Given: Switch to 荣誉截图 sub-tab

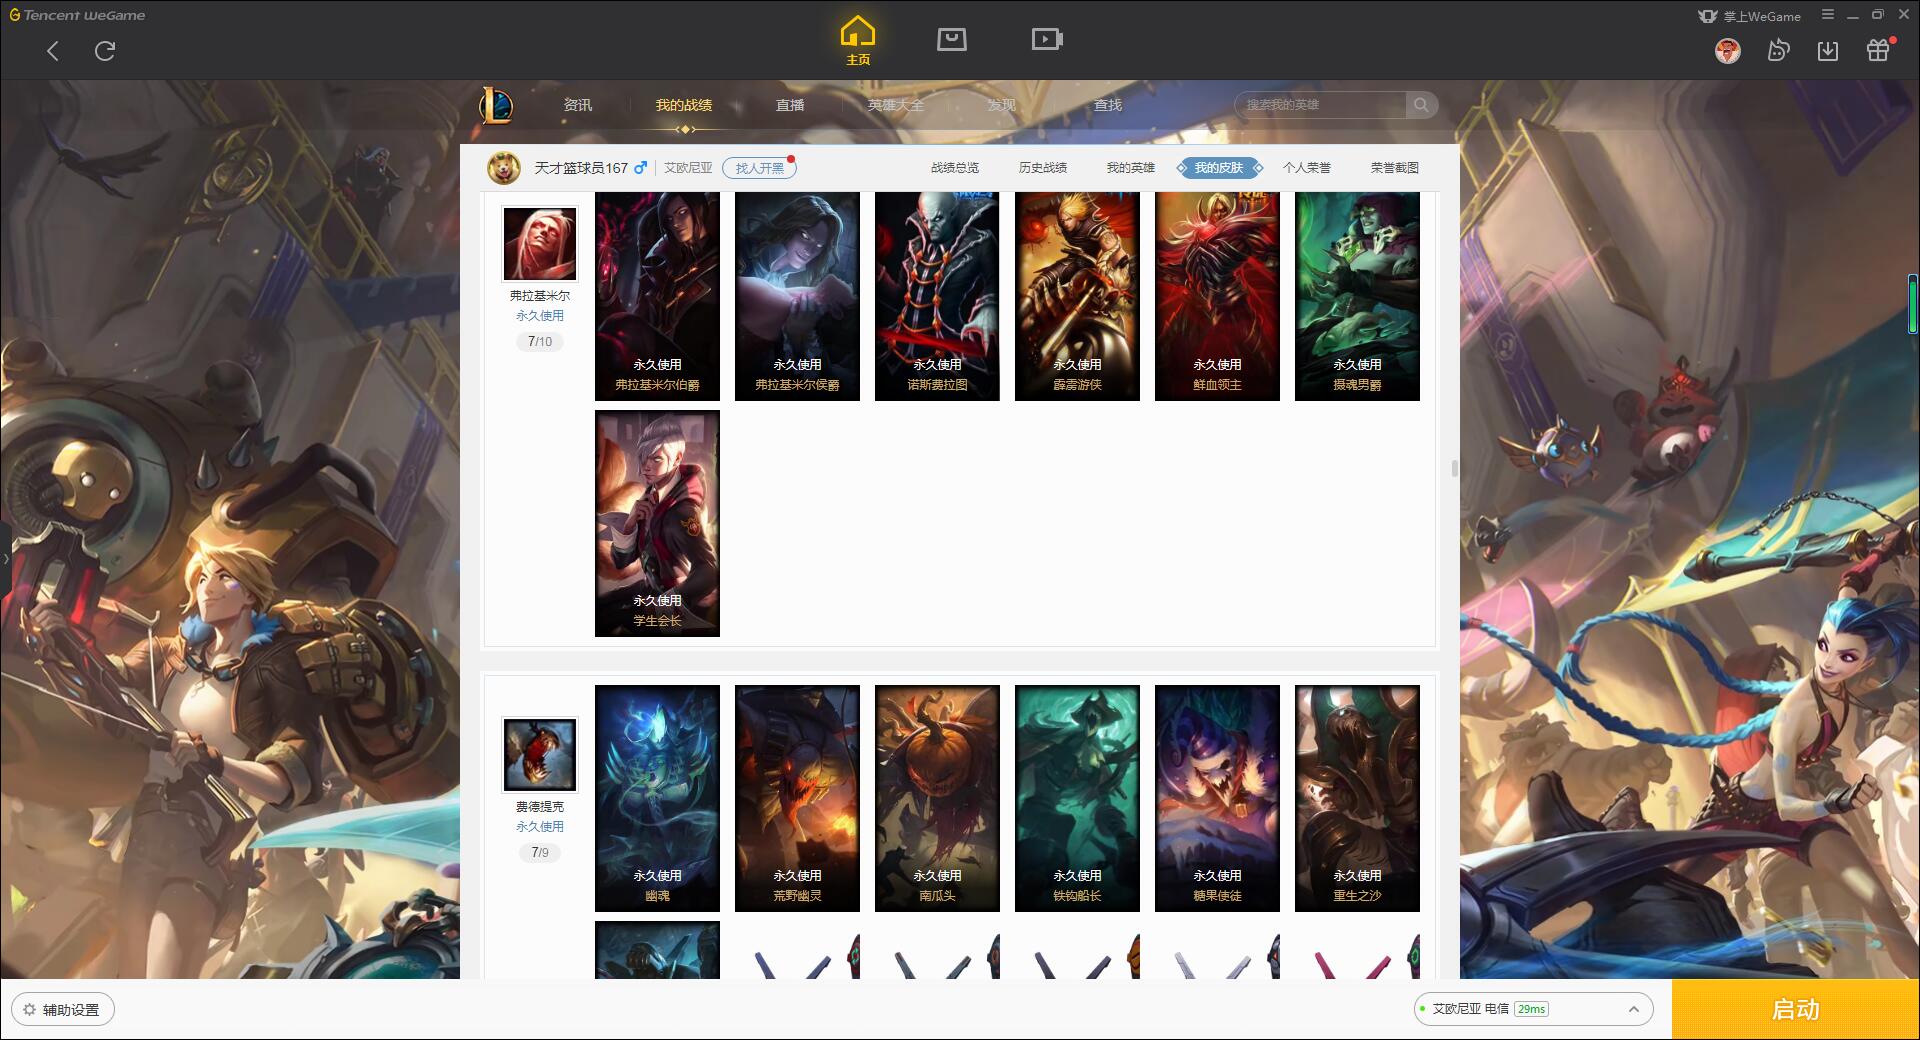Looking at the screenshot, I should [1395, 168].
